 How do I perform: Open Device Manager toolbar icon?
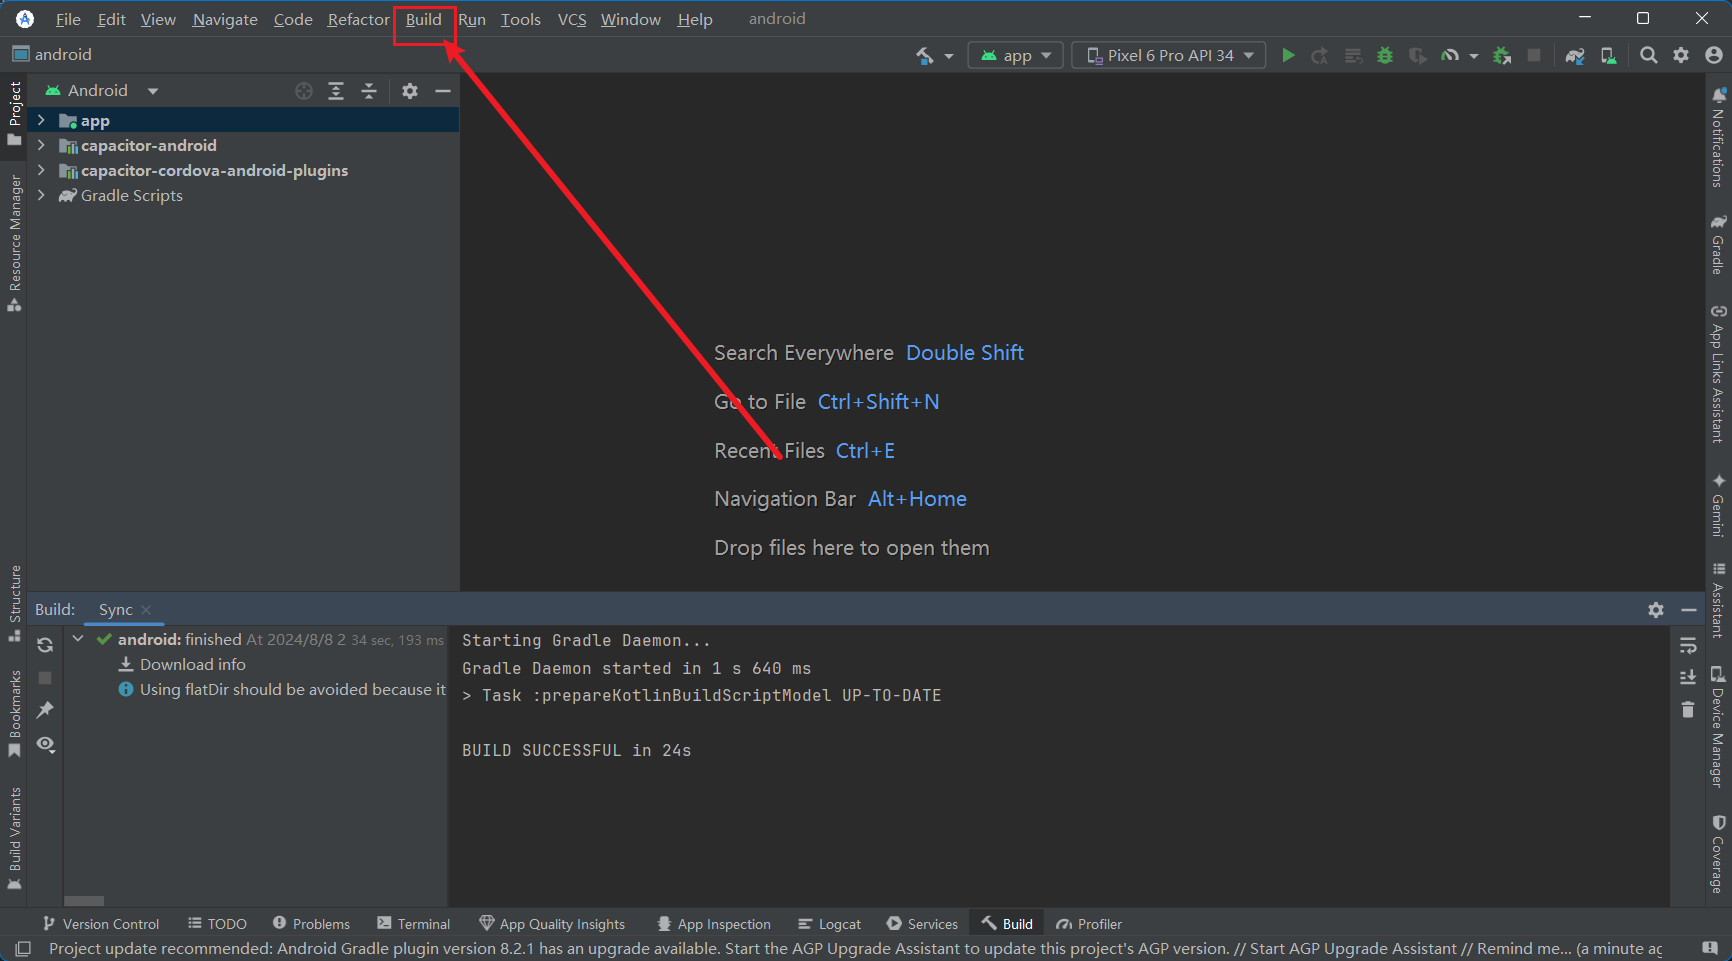1608,56
